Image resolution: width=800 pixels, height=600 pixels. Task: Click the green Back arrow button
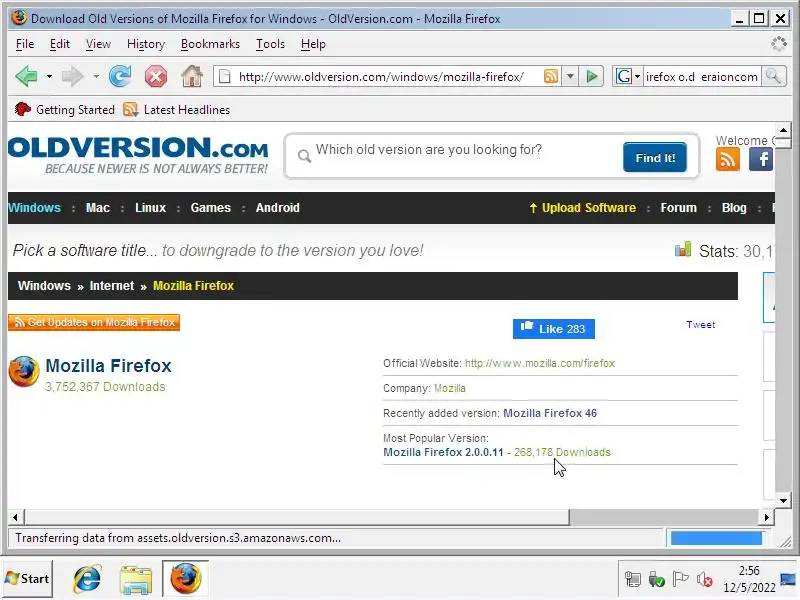(26, 77)
